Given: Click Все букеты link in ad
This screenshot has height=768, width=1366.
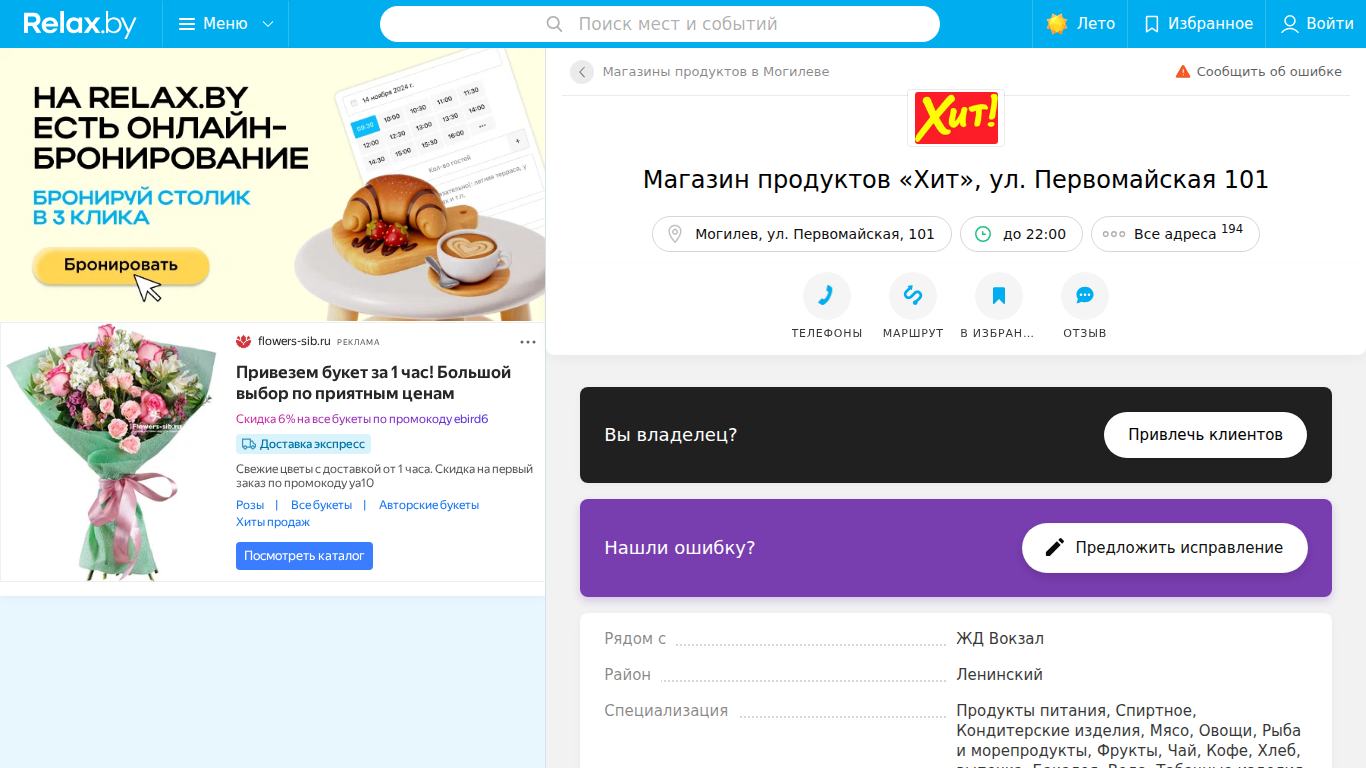Looking at the screenshot, I should click(x=321, y=505).
